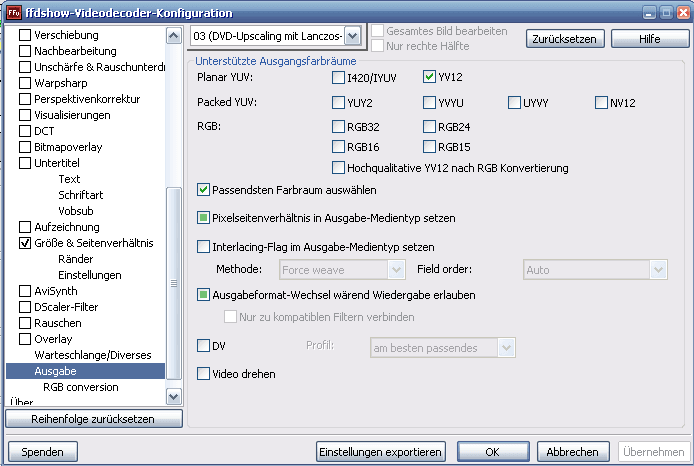Enable the Aufzeichnung checkbox
The image size is (694, 466).
tap(25, 227)
